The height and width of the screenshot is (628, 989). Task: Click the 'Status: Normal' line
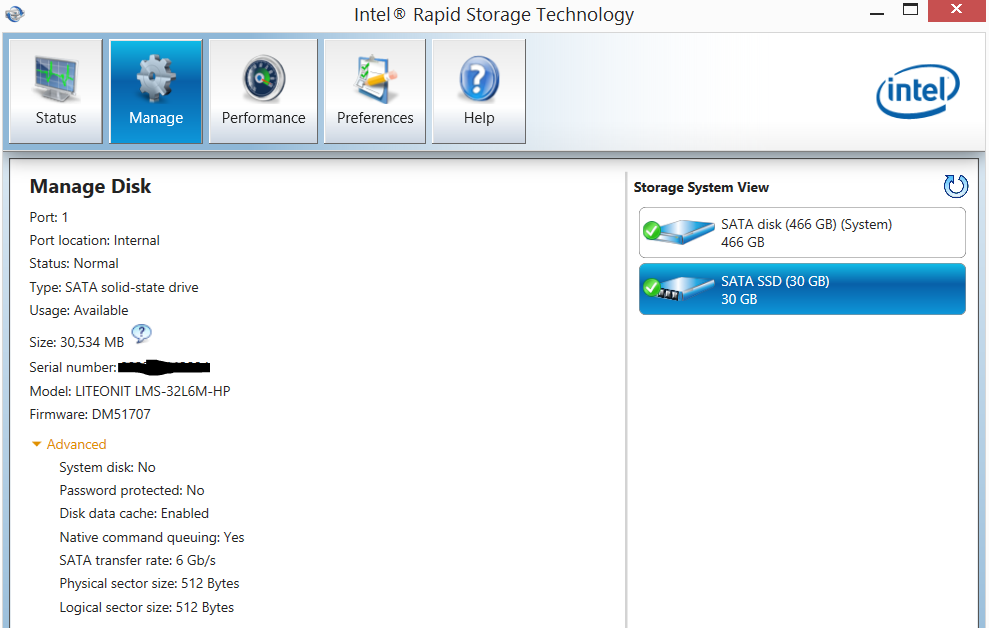(x=74, y=264)
